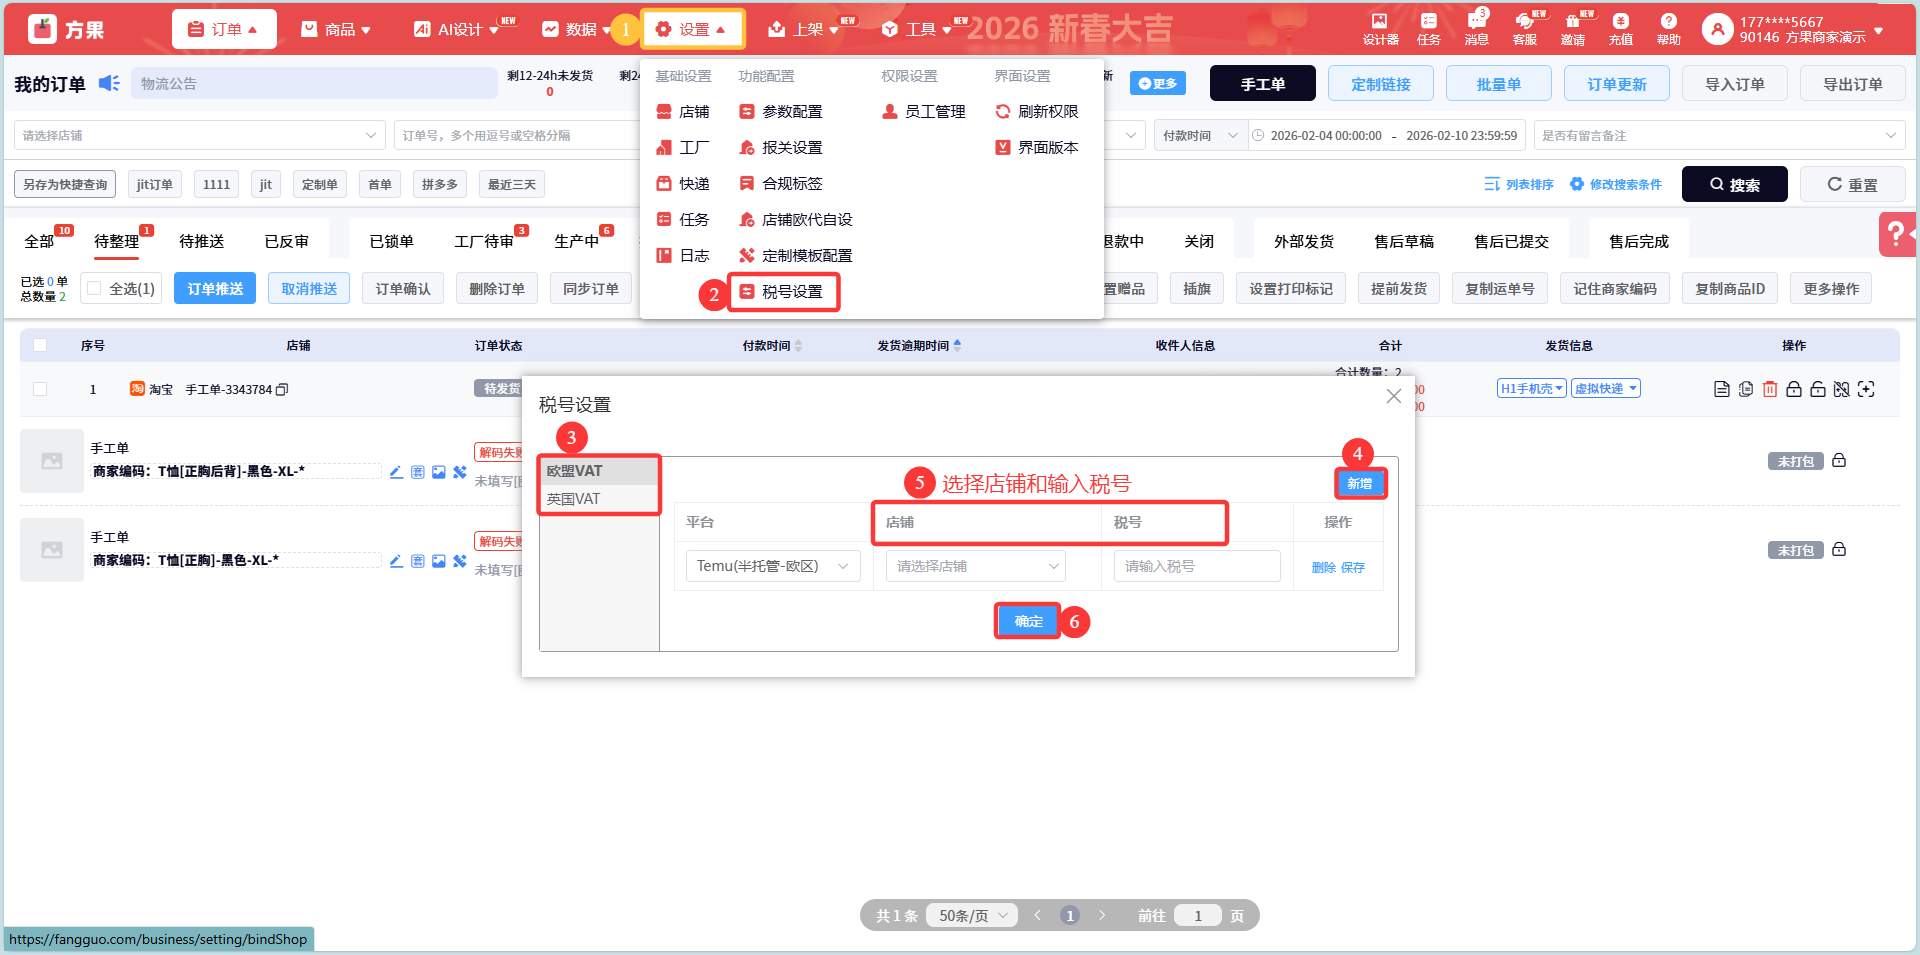Click the red question mark help float
1920x955 pixels.
1896,235
